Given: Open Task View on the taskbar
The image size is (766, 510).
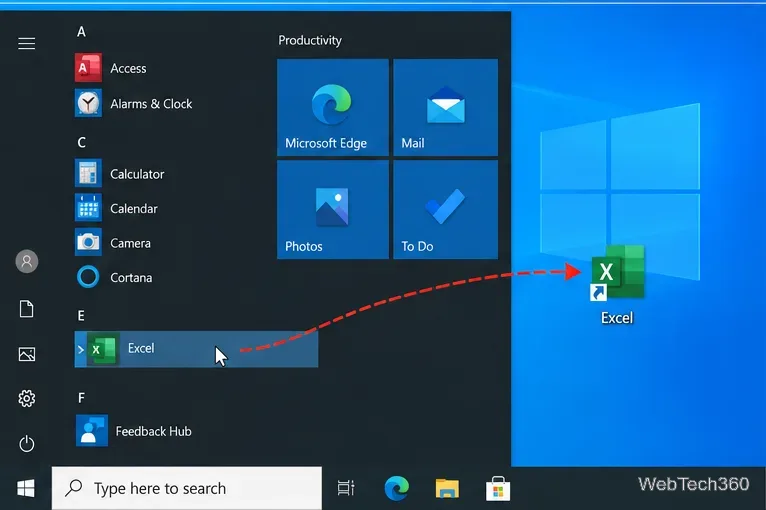Looking at the screenshot, I should tap(346, 488).
